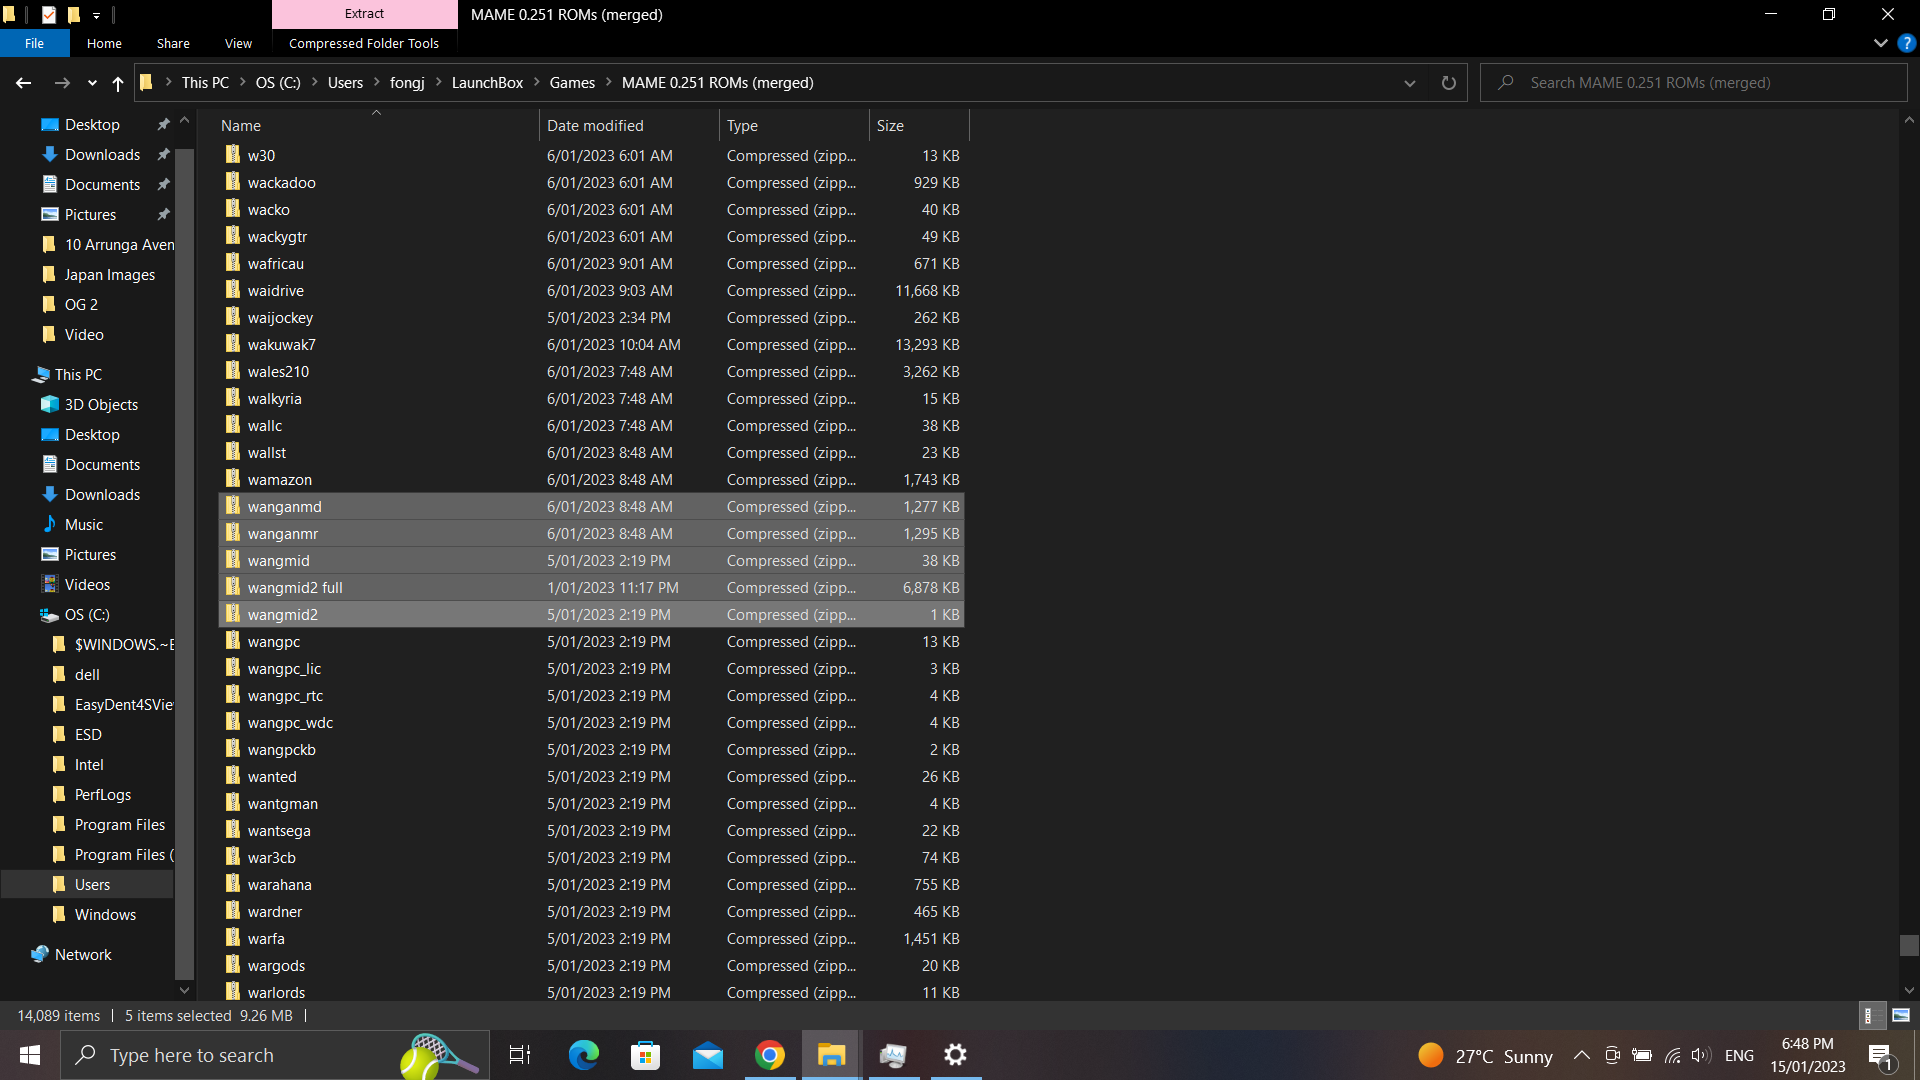Navigate up one folder level
This screenshot has width=1920, height=1080.
point(118,83)
